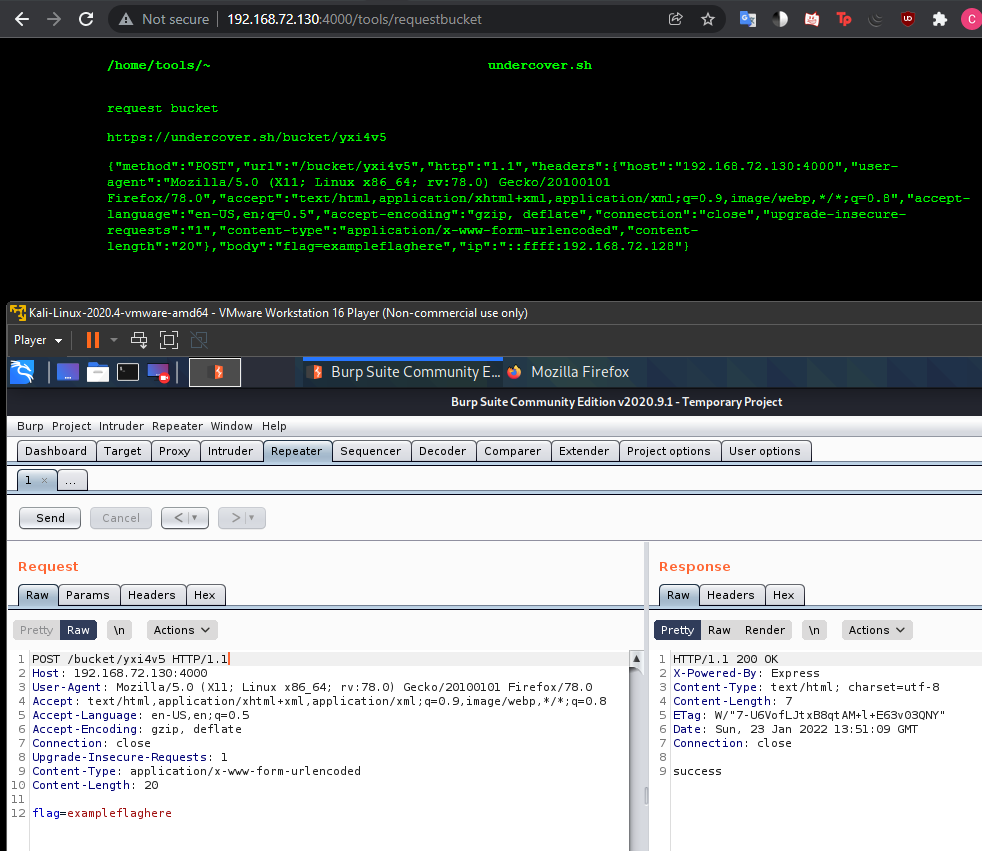Send the Repeater request

[x=50, y=518]
